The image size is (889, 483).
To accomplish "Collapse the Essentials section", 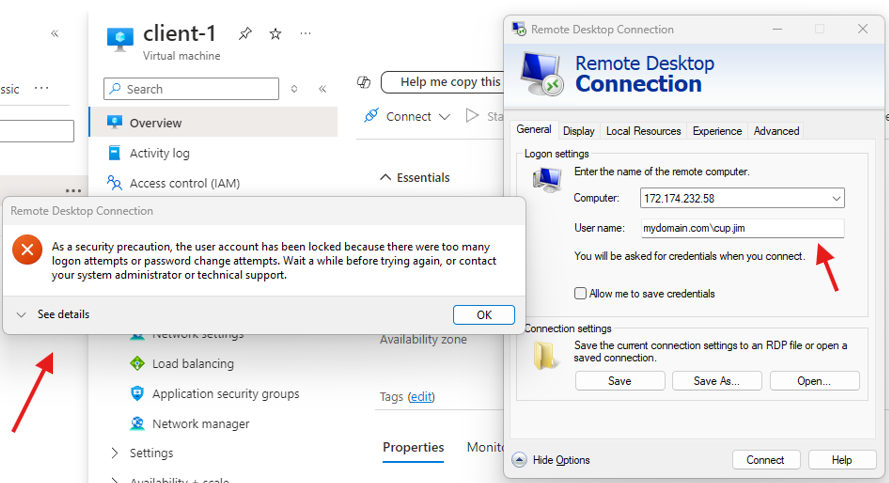I will click(386, 177).
